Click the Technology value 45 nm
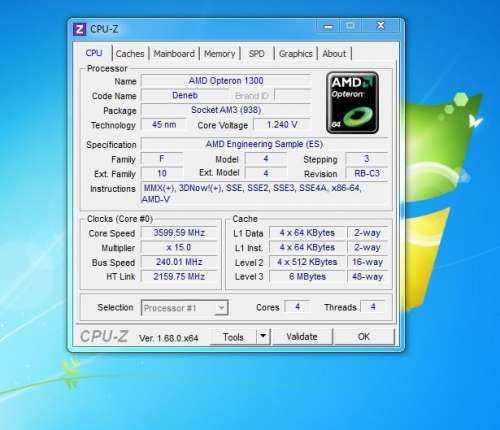The width and height of the screenshot is (500, 430). click(164, 125)
